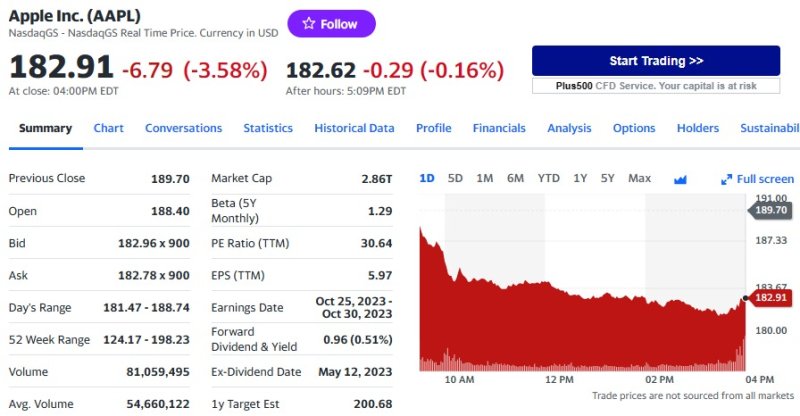Open the Conversations tab
This screenshot has width=800, height=416.
pos(183,128)
